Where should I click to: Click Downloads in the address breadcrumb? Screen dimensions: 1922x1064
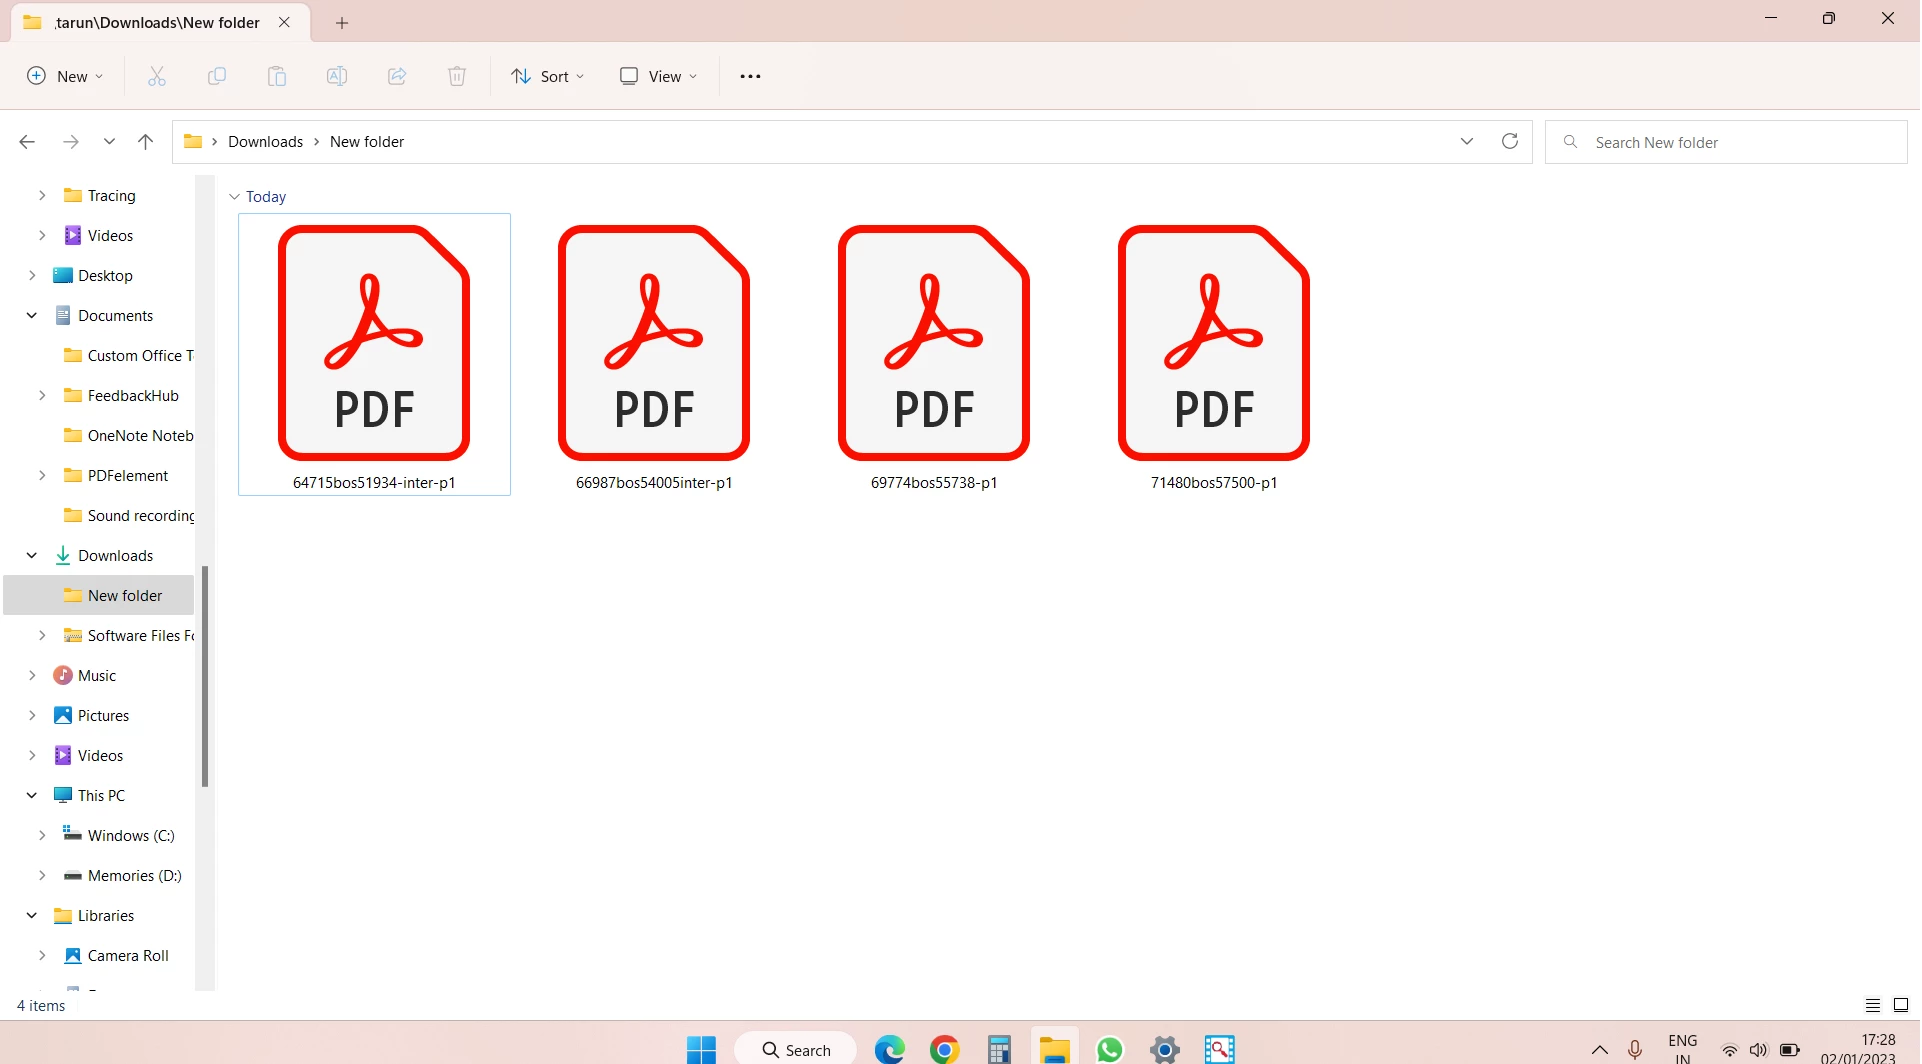(265, 142)
